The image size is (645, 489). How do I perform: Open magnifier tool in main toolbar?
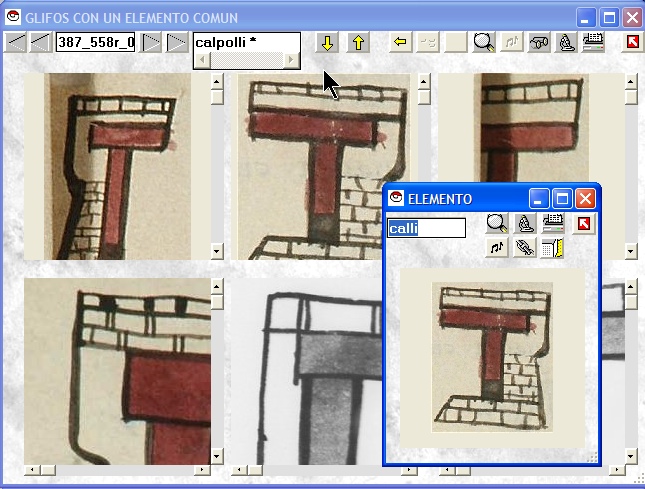pyautogui.click(x=484, y=42)
